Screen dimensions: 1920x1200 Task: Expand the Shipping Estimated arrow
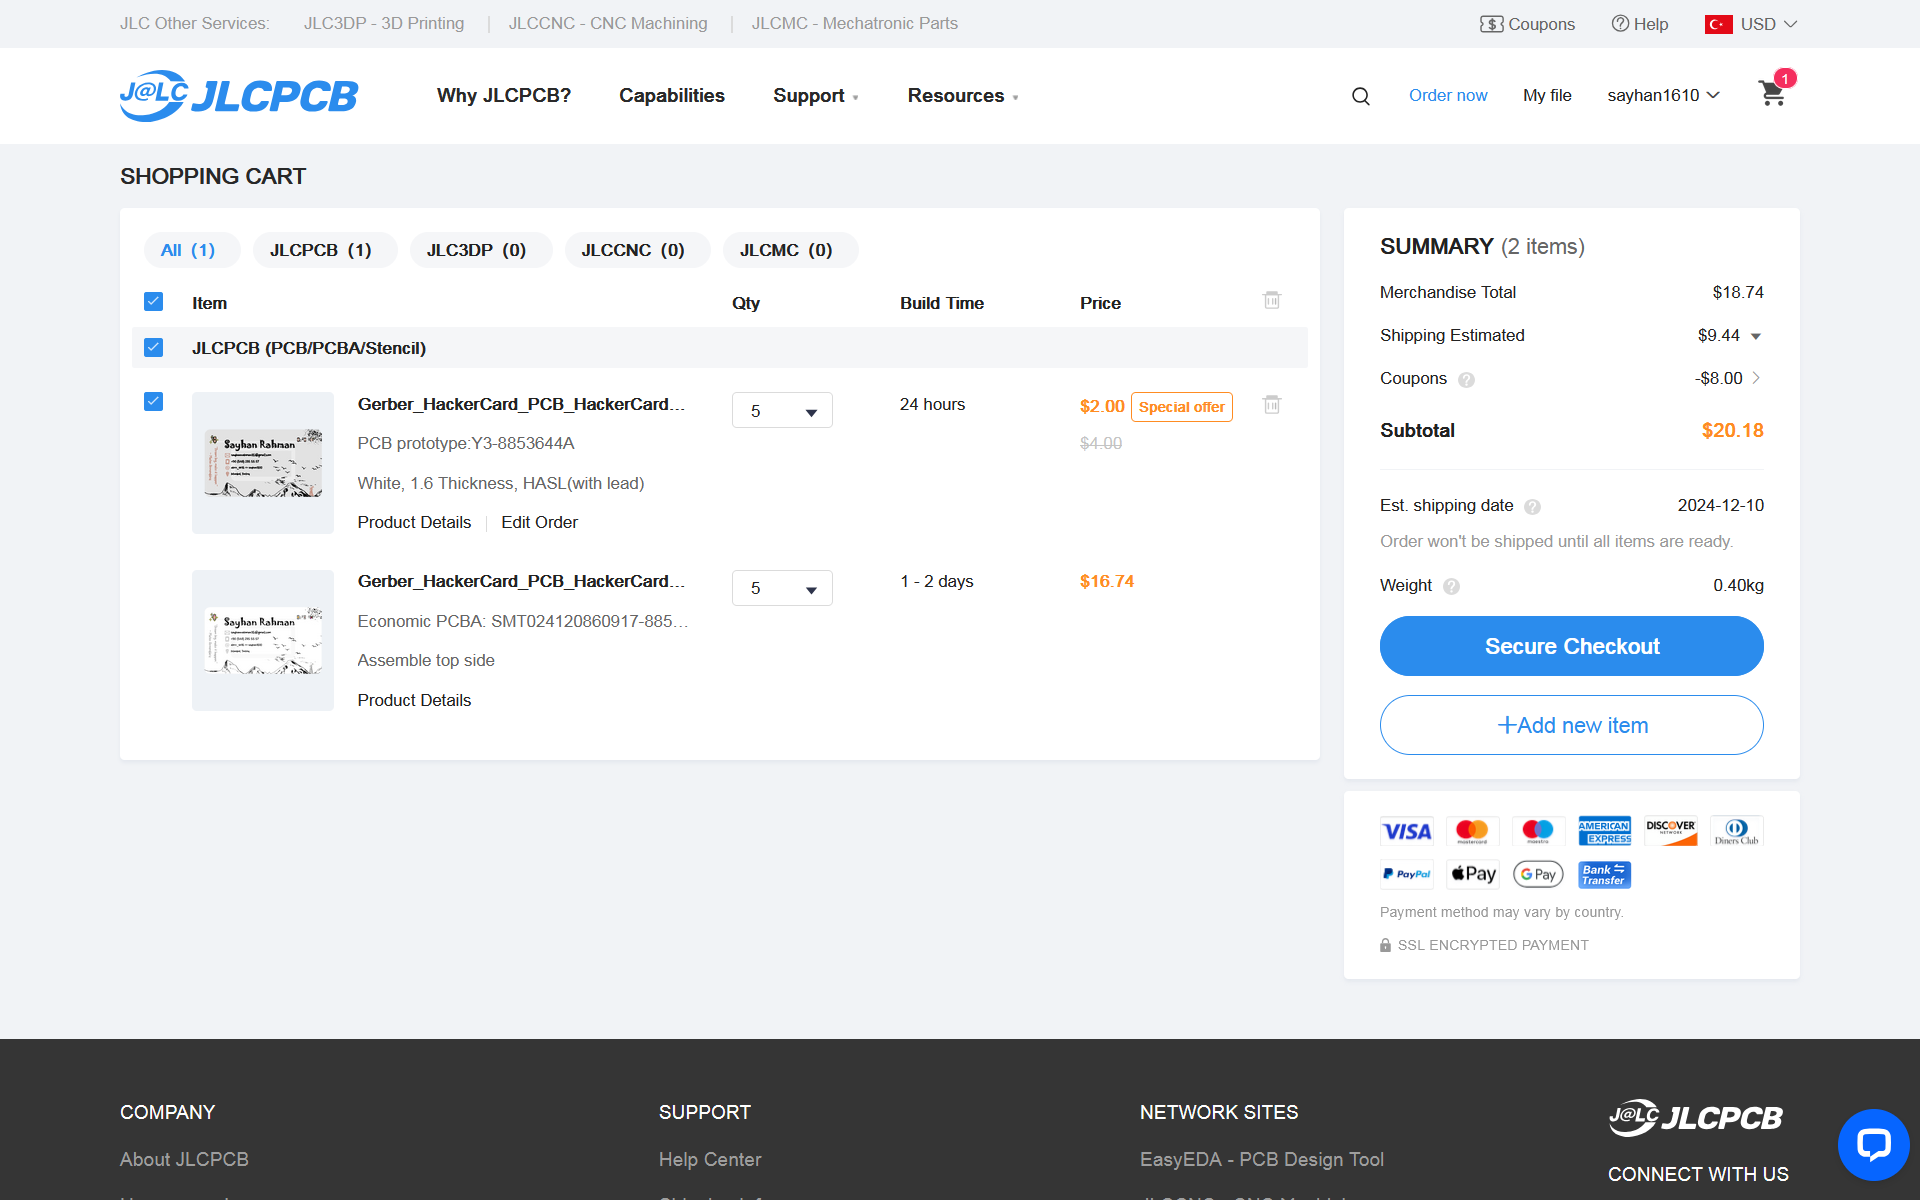click(1756, 336)
